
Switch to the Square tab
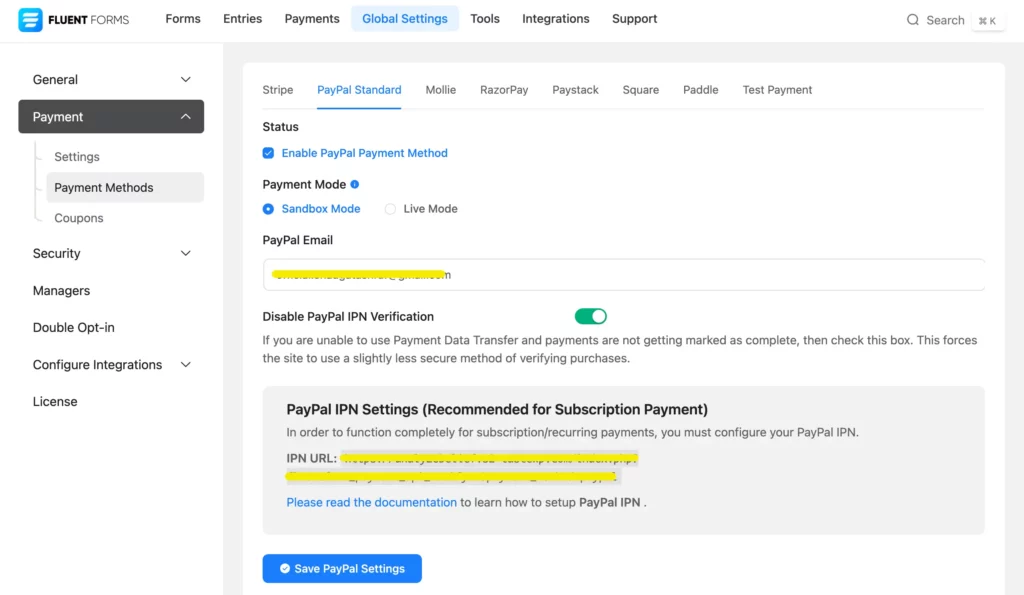point(641,90)
